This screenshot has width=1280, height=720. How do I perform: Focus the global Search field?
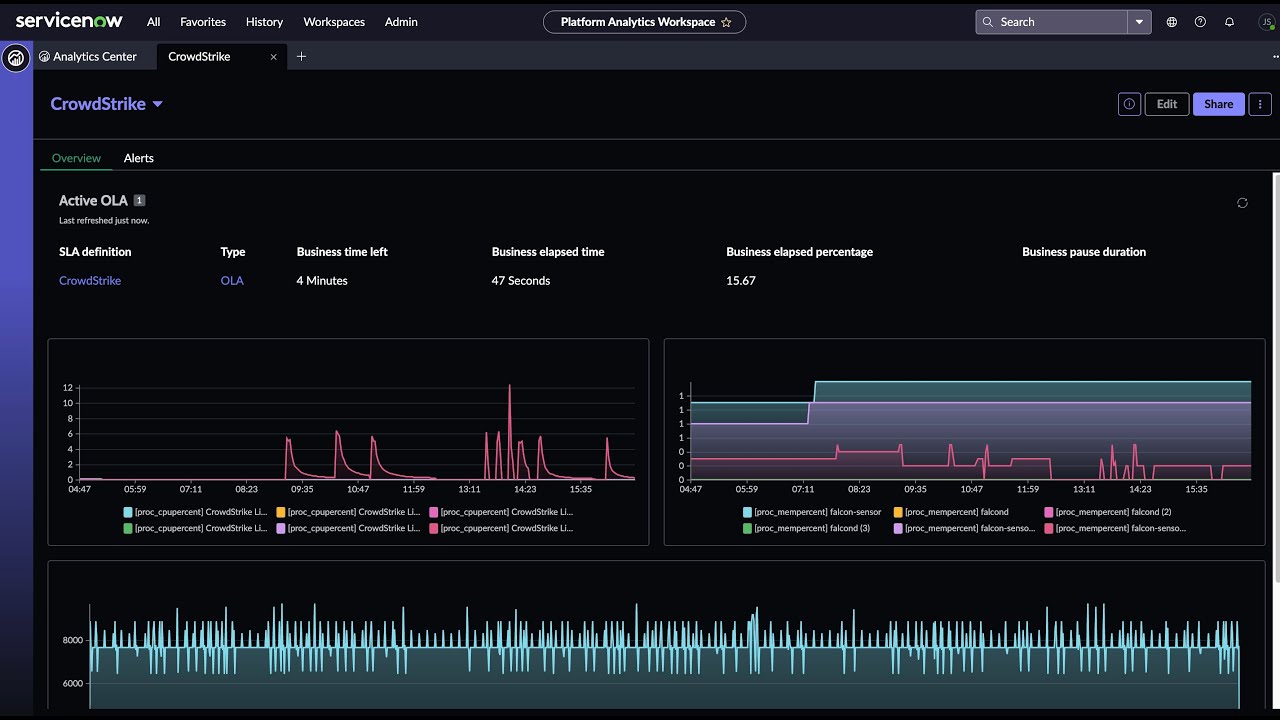click(x=1052, y=22)
